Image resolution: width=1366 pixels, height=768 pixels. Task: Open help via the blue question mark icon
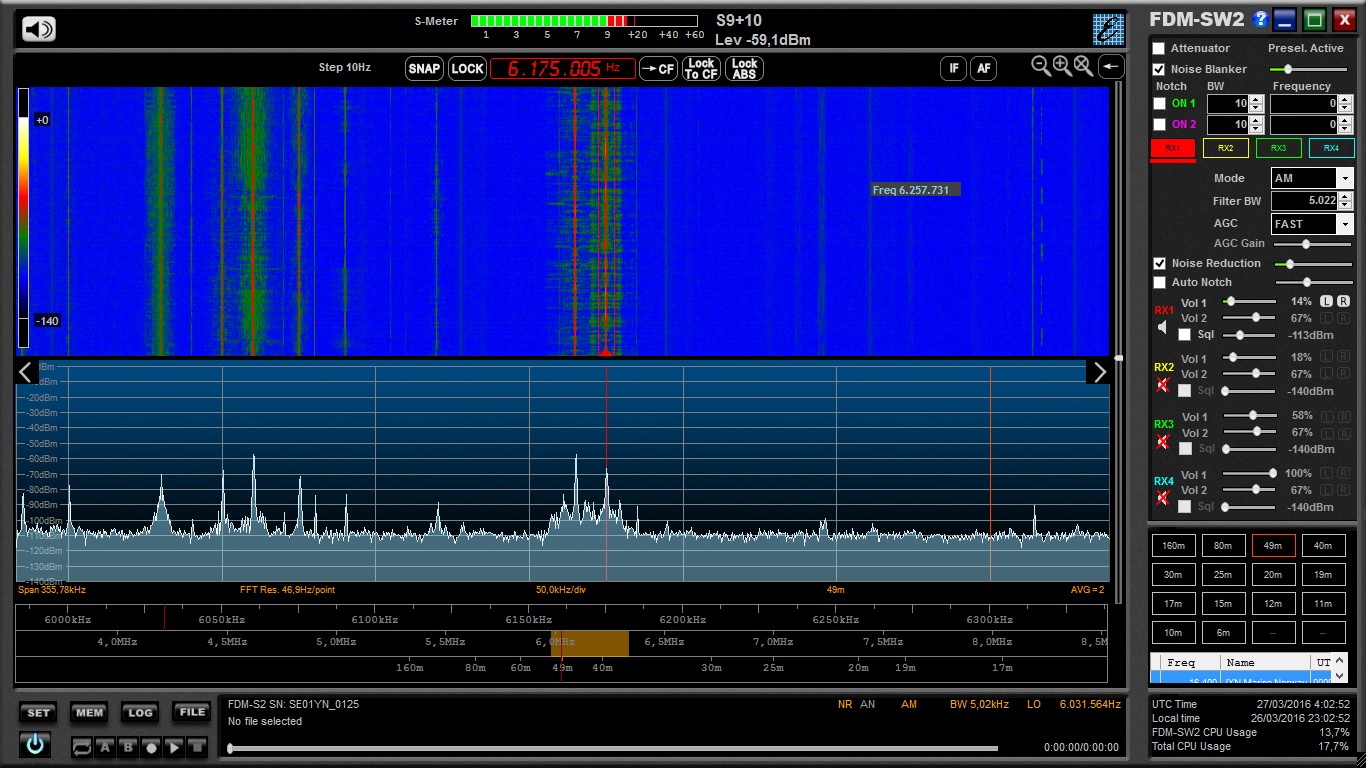(x=1261, y=19)
